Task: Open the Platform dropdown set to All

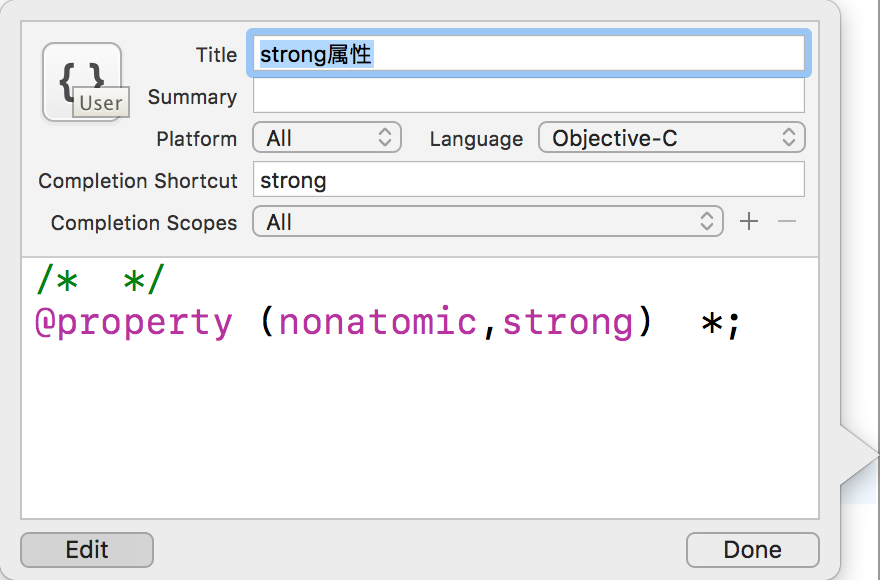Action: [327, 138]
